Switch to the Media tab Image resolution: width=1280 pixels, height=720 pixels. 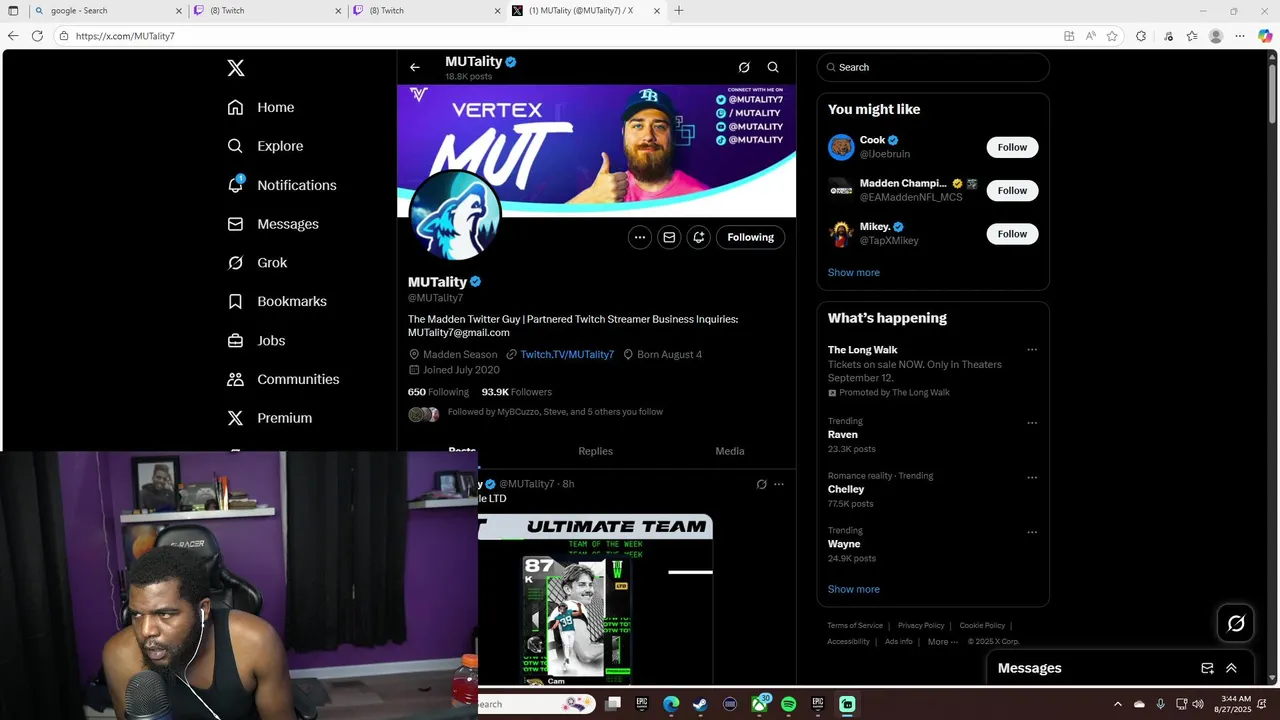point(729,451)
